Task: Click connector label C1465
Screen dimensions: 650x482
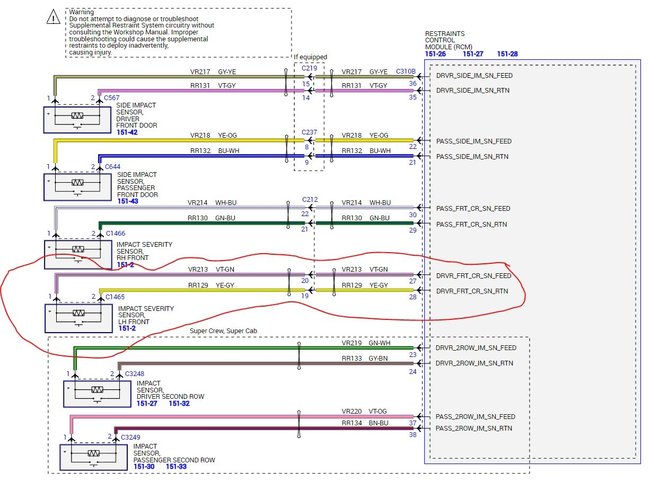Action: 115,297
